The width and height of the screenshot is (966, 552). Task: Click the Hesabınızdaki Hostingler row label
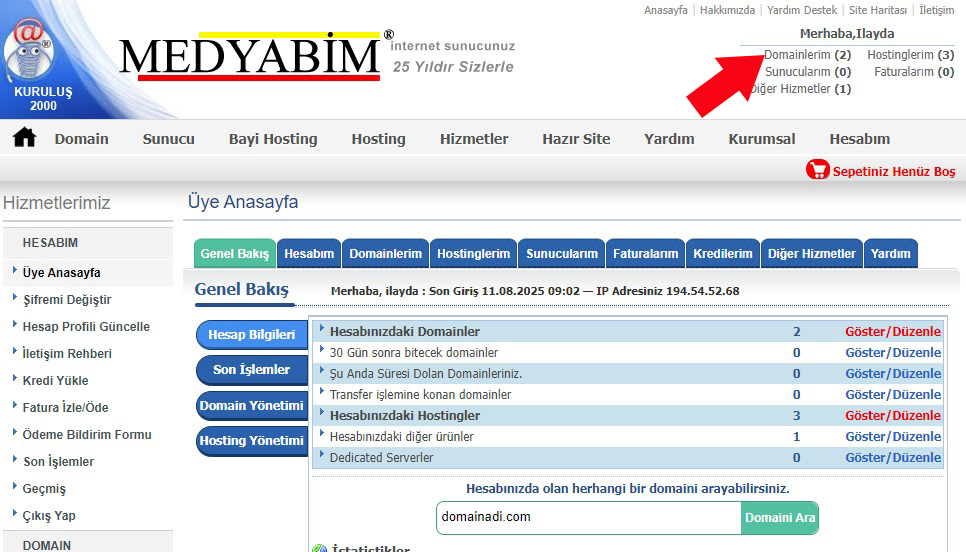[x=405, y=416]
